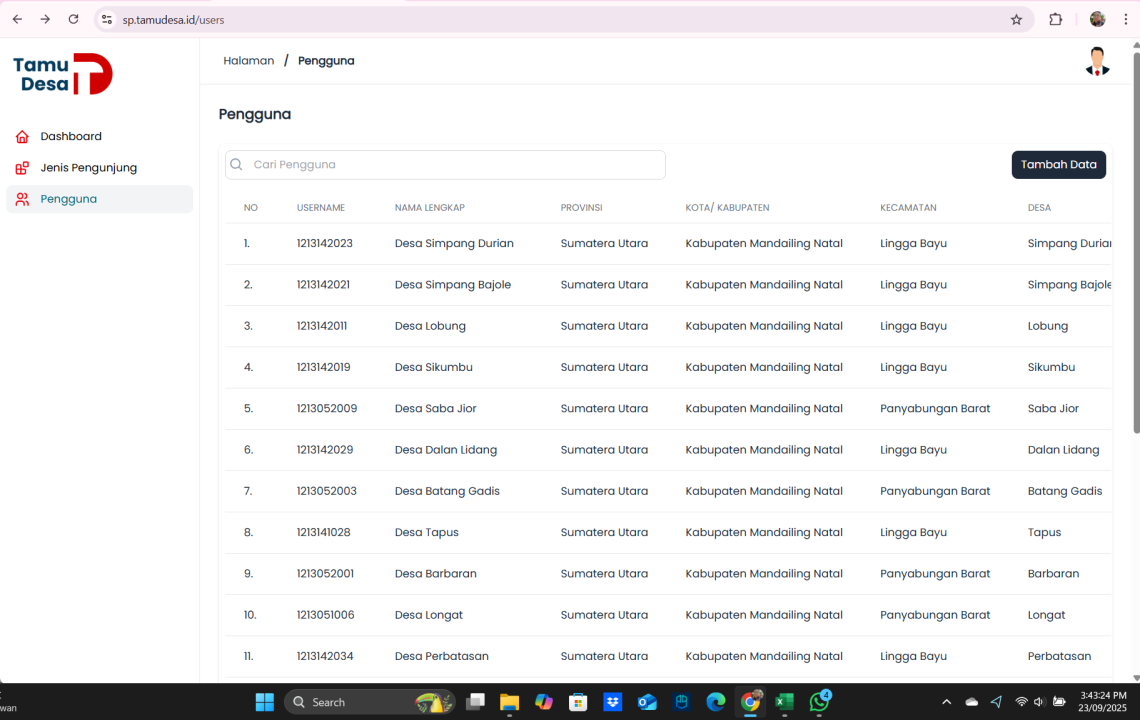Screen dimensions: 1140x720
Task: Select Pengguna in the sidebar
Action: (68, 199)
